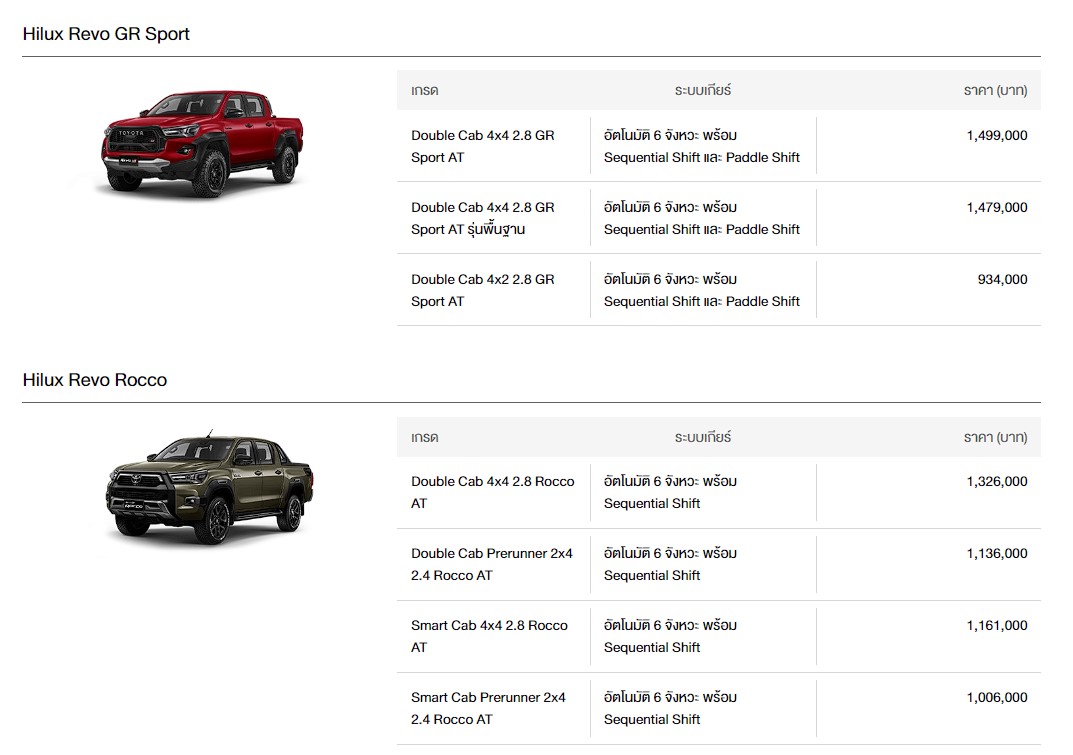Click the 1,479,000 price cell
The height and width of the screenshot is (755, 1073).
996,208
